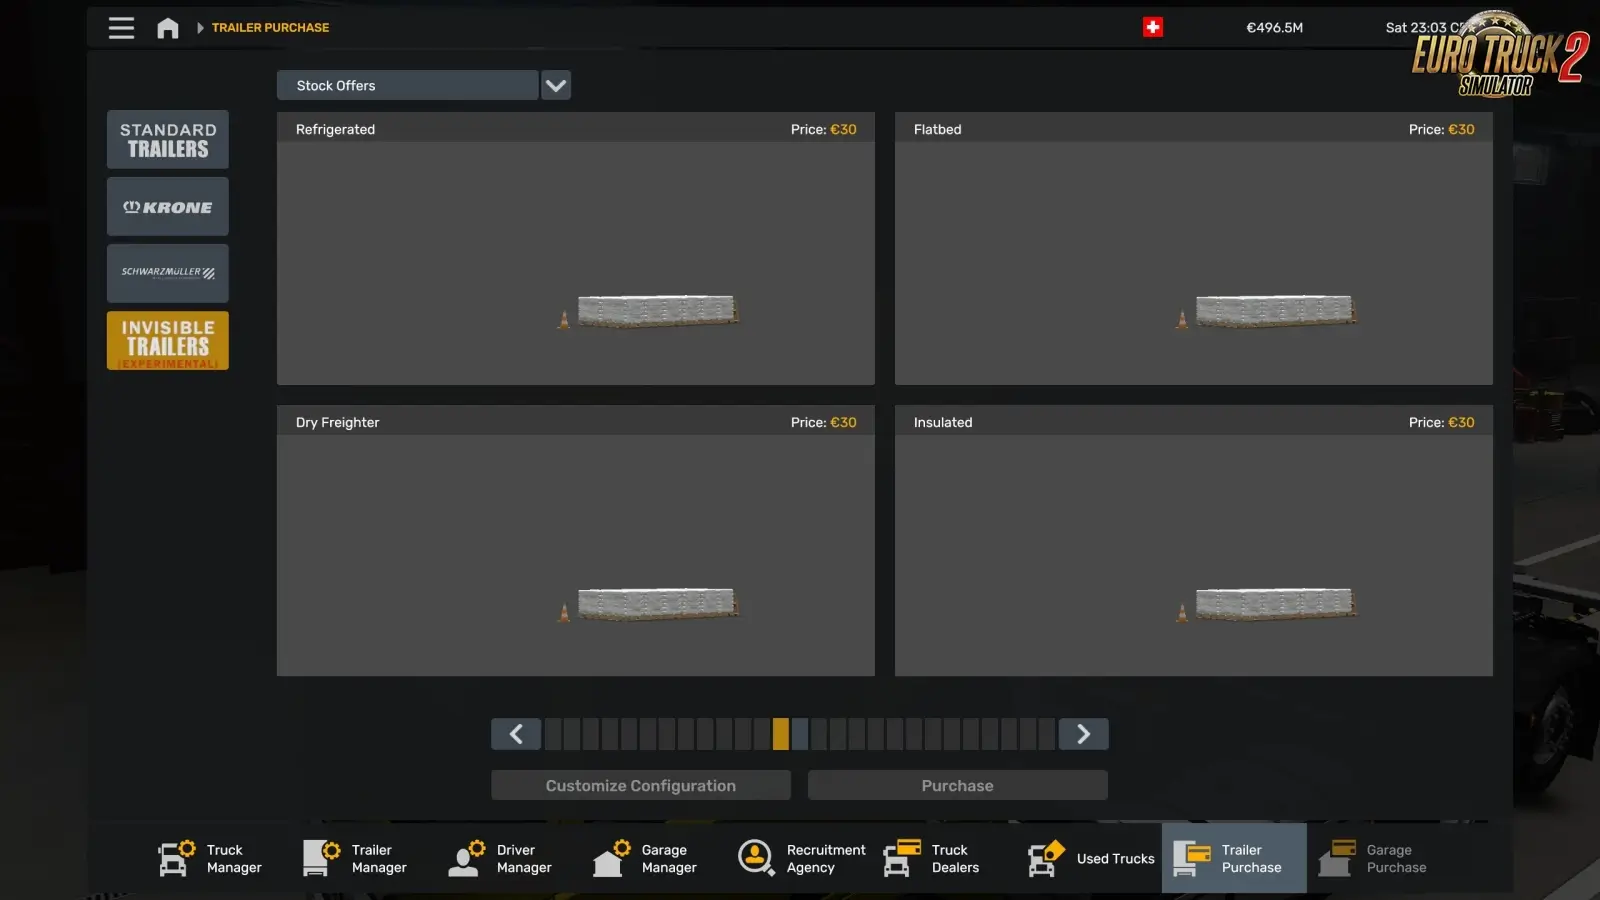1600x900 pixels.
Task: Go to next page of trailer offers
Action: [x=1083, y=734]
